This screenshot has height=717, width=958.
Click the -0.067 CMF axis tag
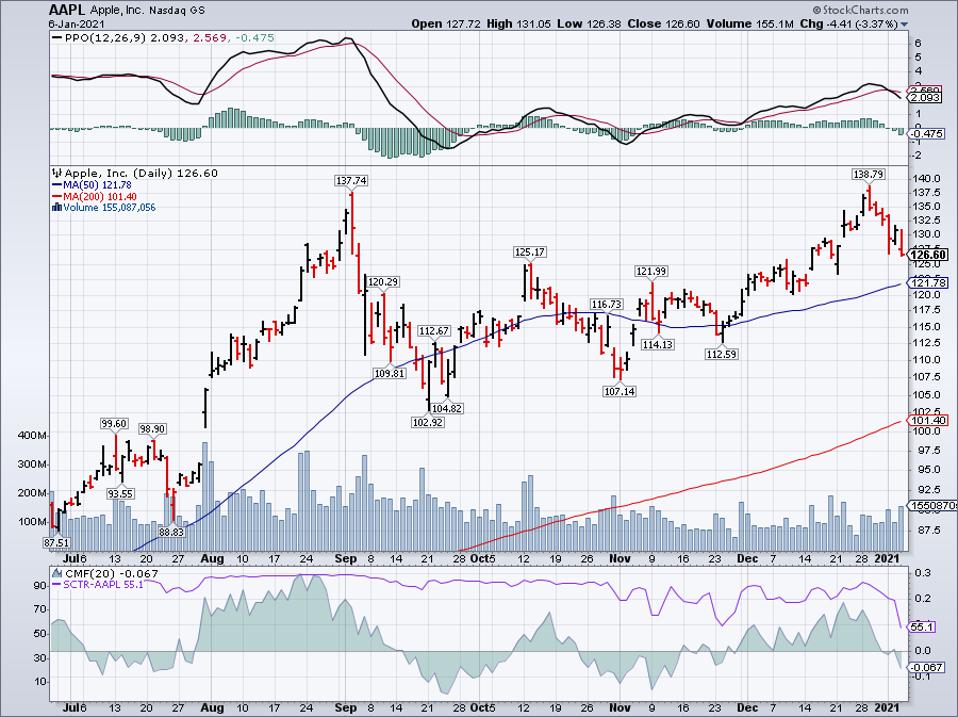[x=926, y=667]
